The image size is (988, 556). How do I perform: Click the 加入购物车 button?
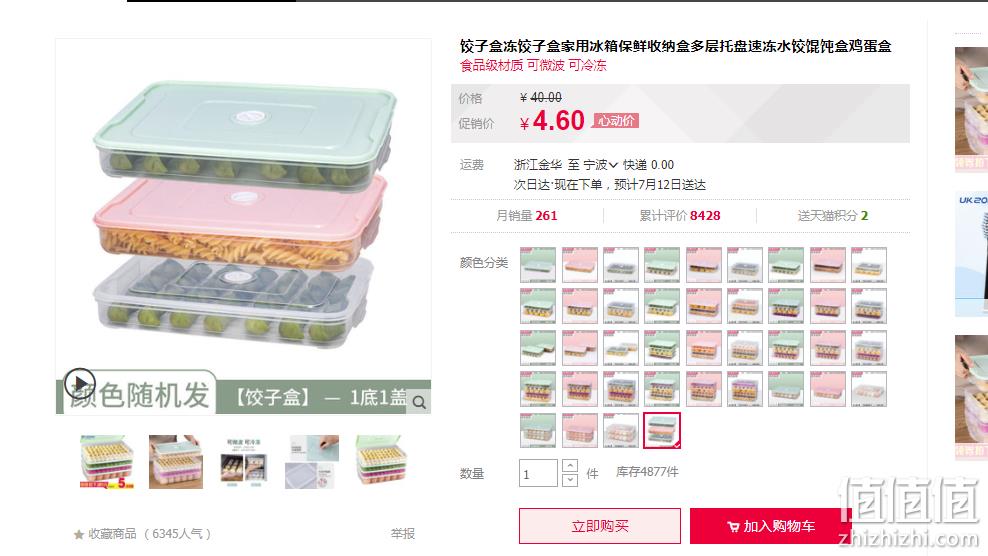click(771, 526)
